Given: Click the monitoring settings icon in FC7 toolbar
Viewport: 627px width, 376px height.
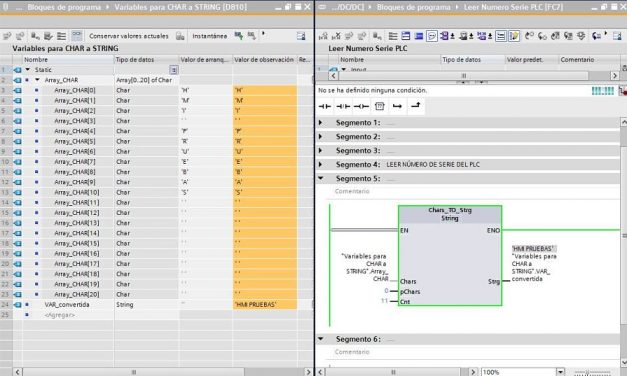Looking at the screenshot, I should pyautogui.click(x=581, y=36).
